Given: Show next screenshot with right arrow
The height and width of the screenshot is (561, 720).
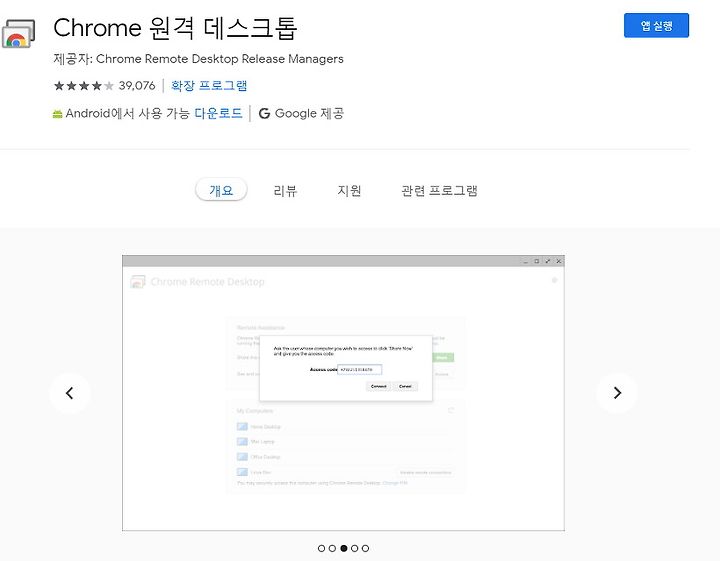Looking at the screenshot, I should 617,393.
